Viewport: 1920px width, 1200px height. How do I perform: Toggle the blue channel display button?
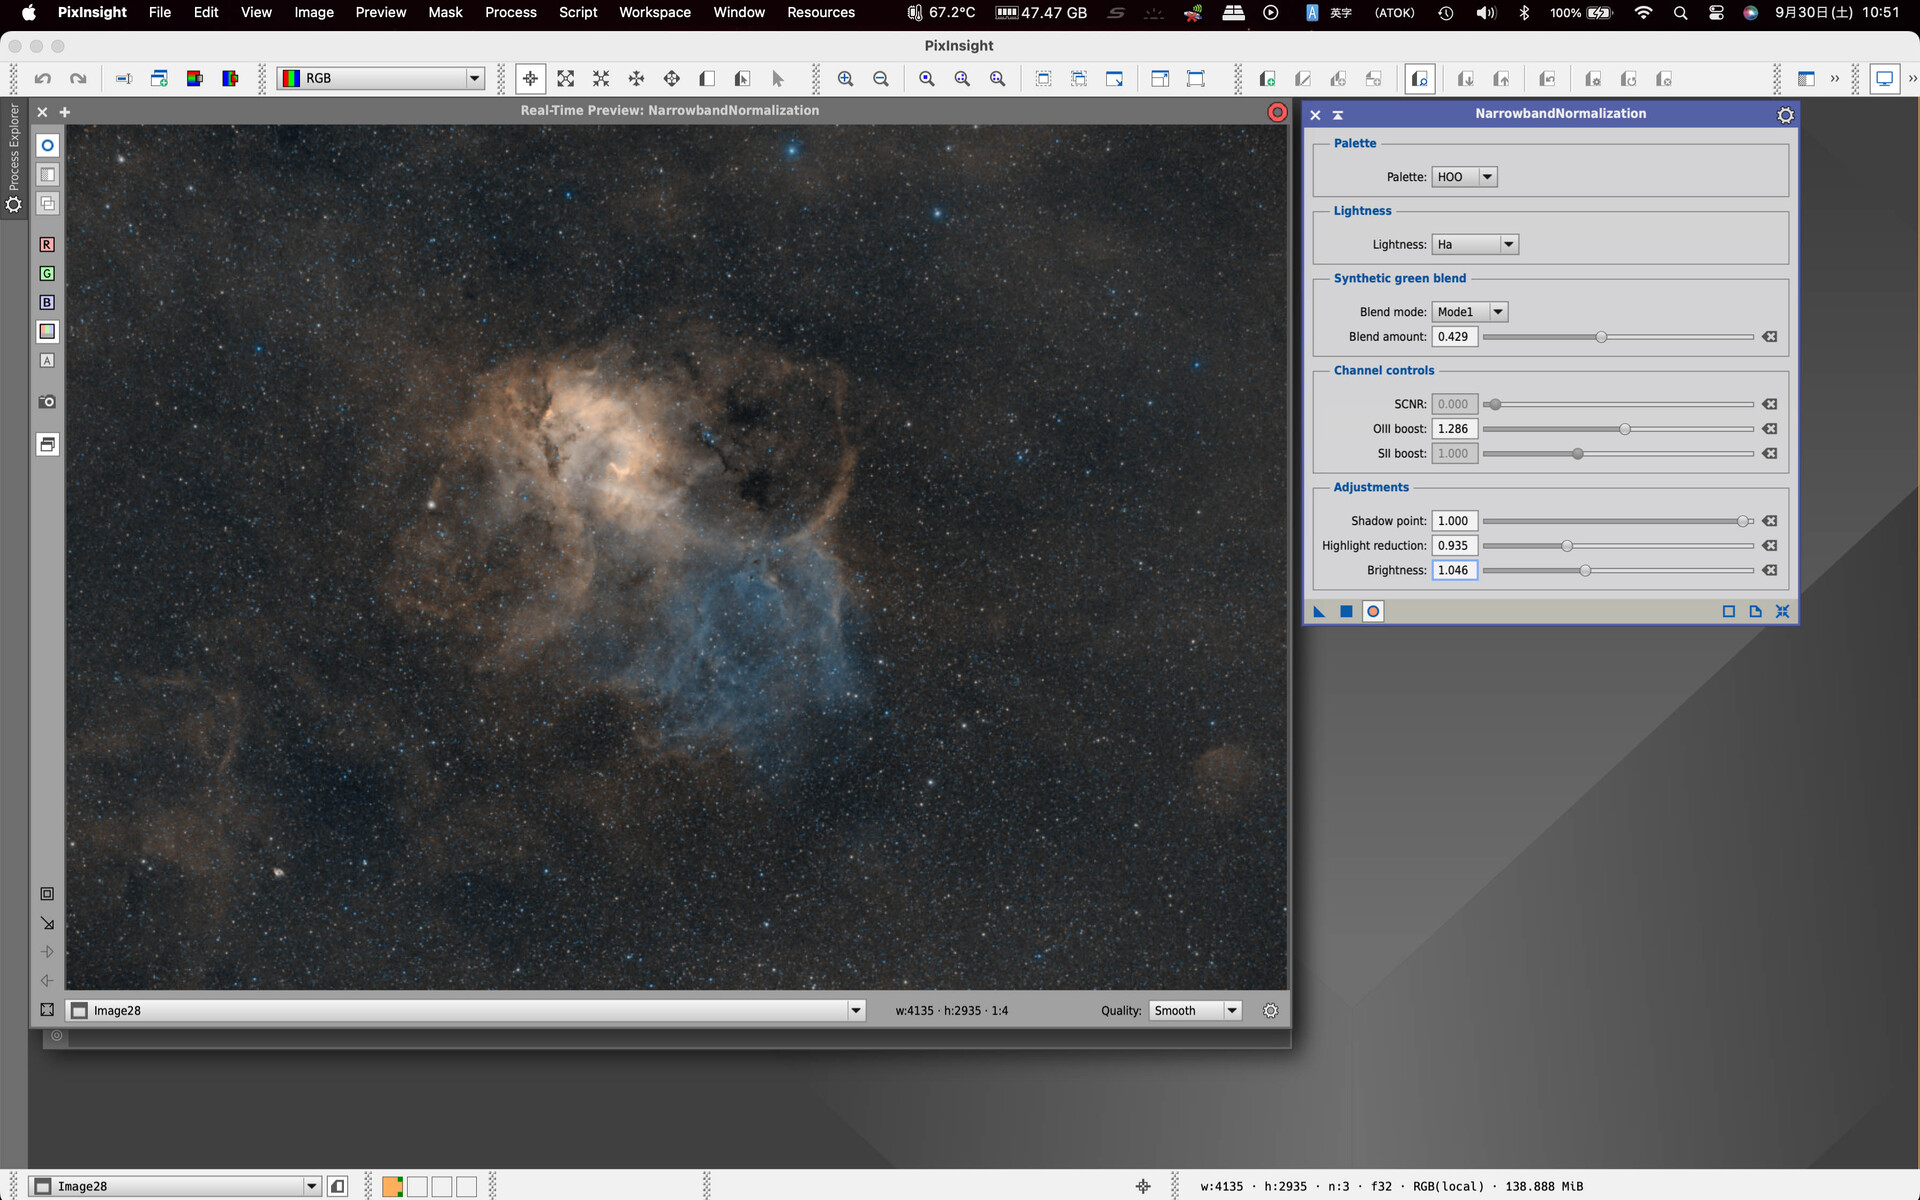coord(47,302)
